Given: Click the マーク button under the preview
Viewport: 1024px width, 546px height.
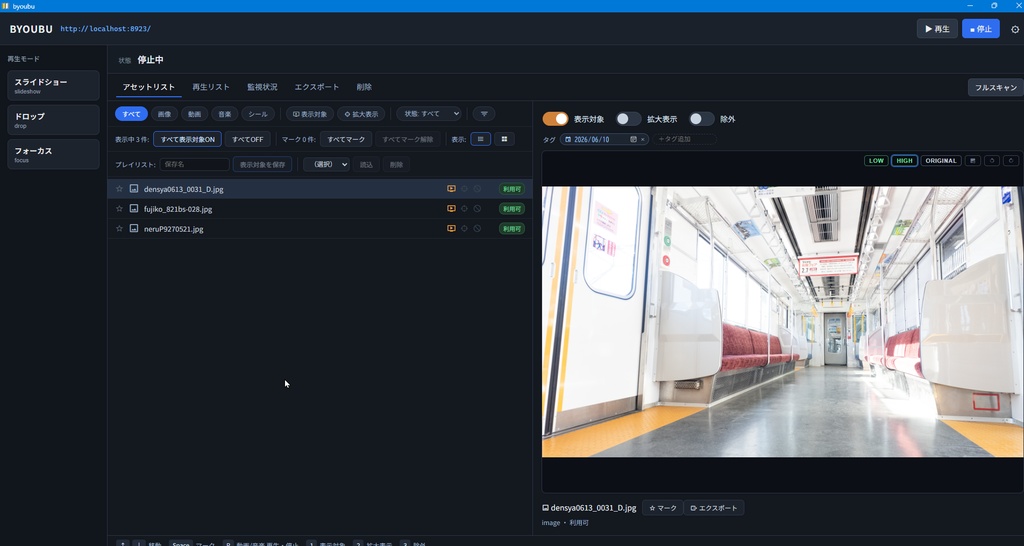Looking at the screenshot, I should (x=663, y=507).
